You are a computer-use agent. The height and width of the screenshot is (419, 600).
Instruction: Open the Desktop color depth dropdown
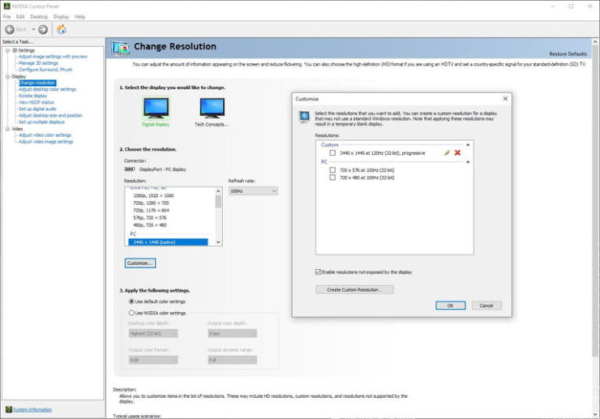[153, 334]
